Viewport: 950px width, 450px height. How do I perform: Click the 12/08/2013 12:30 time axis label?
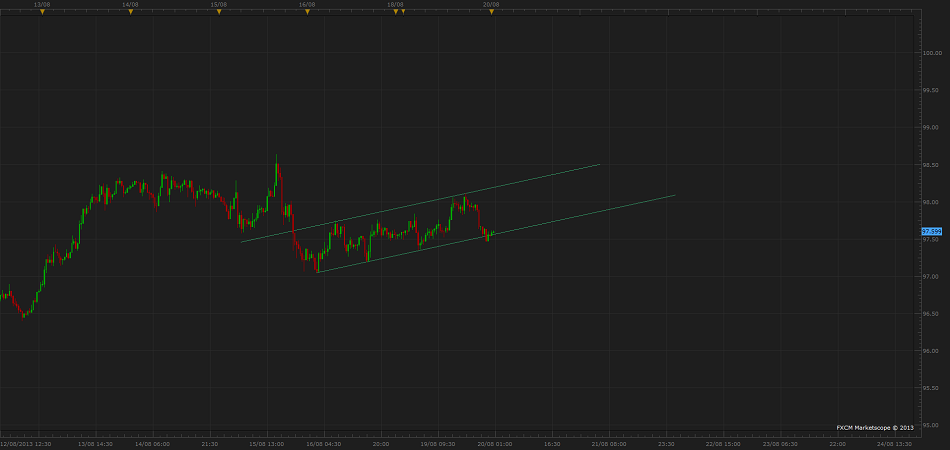click(24, 442)
